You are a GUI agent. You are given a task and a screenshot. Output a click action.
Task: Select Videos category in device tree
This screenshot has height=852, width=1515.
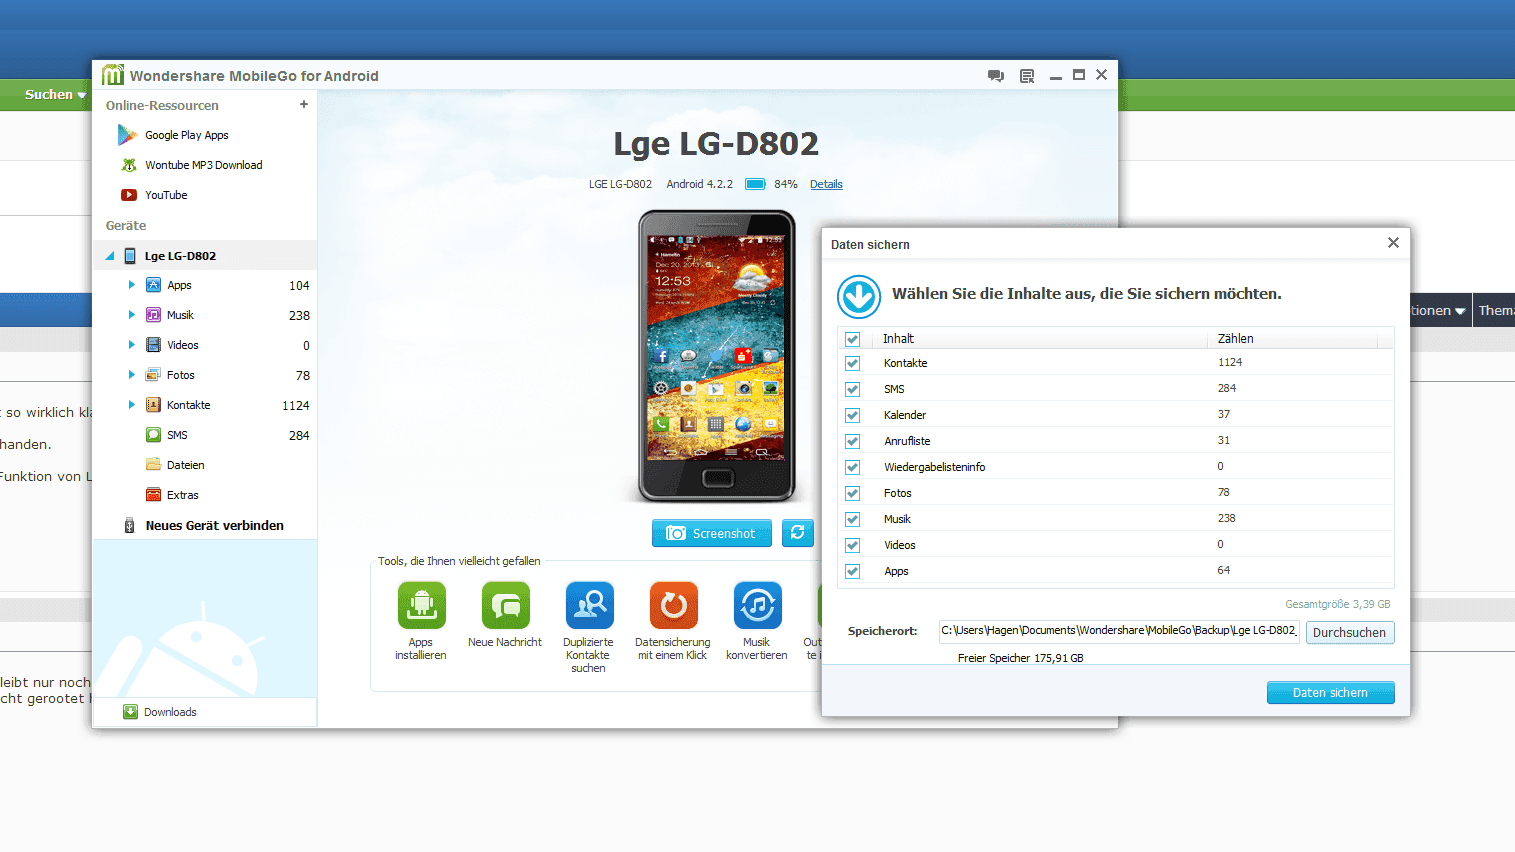pyautogui.click(x=182, y=345)
